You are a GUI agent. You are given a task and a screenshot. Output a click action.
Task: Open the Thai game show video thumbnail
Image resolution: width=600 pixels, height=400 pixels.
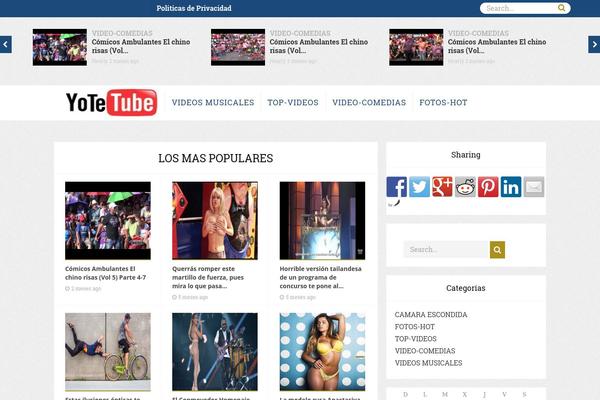pyautogui.click(x=322, y=221)
